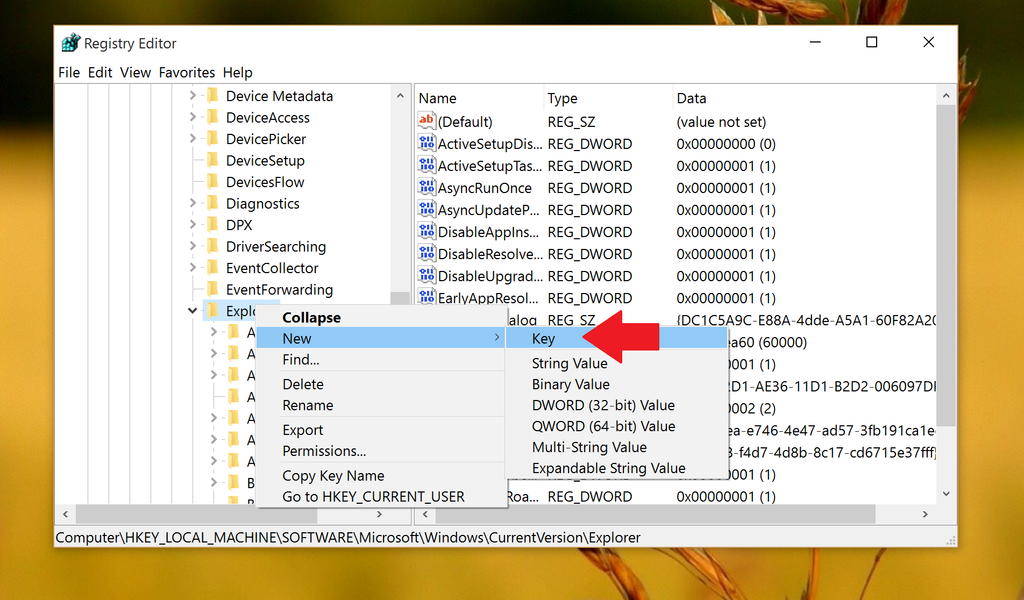Select the AsyncUpdateP... DWORD icon
The width and height of the screenshot is (1024, 600).
pos(426,210)
